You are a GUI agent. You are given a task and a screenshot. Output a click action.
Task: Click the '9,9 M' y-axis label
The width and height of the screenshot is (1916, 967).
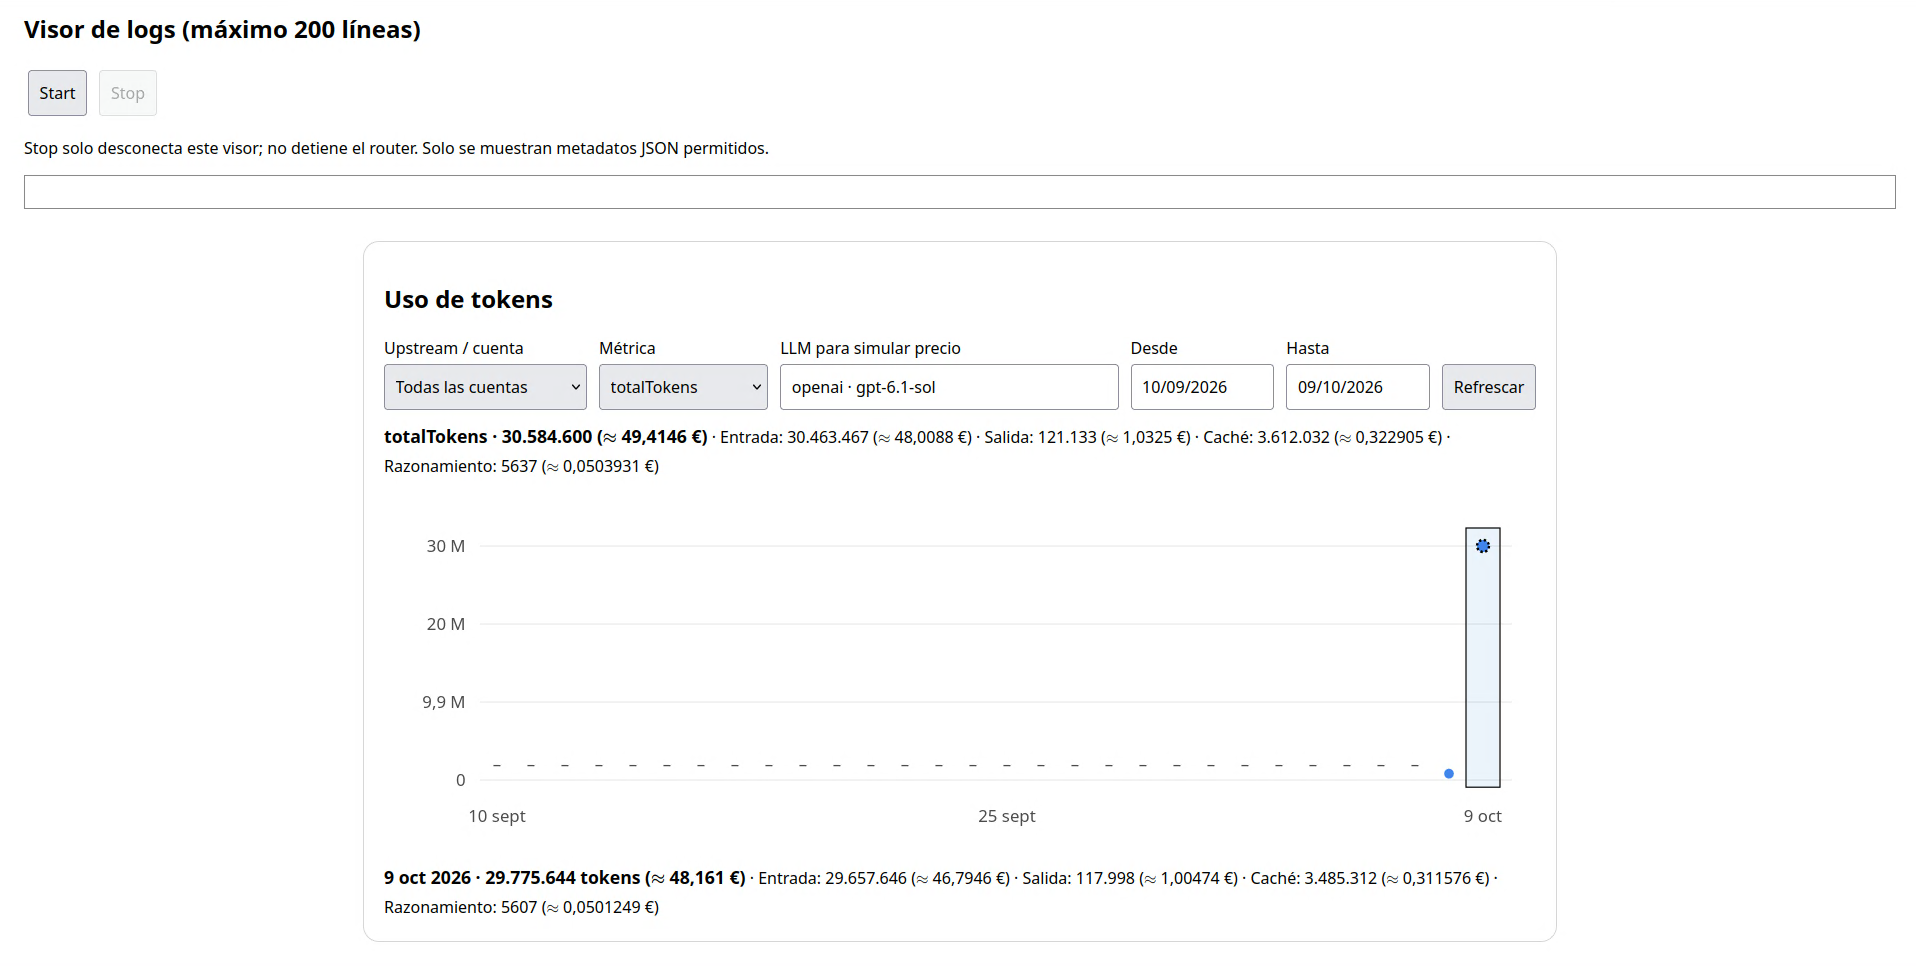443,702
